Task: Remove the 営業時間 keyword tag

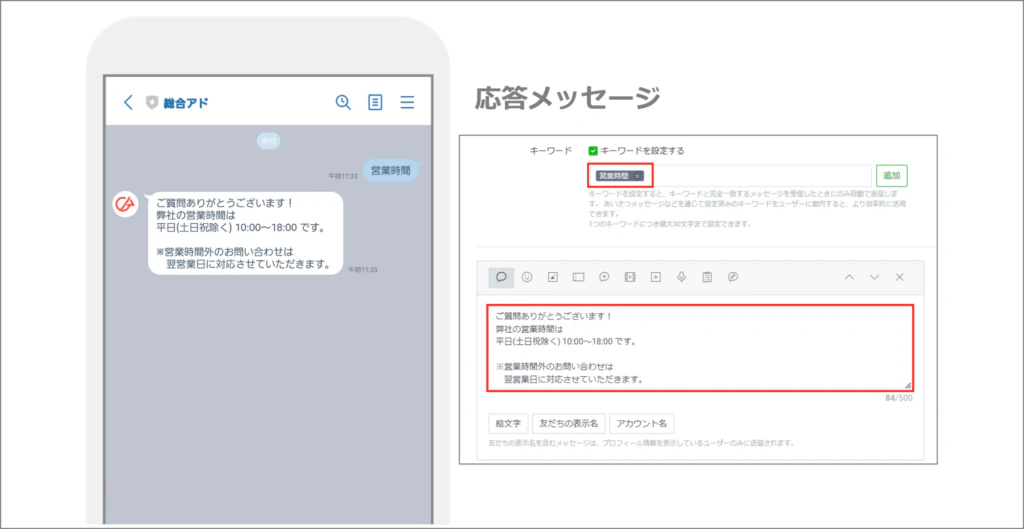Action: 637,176
